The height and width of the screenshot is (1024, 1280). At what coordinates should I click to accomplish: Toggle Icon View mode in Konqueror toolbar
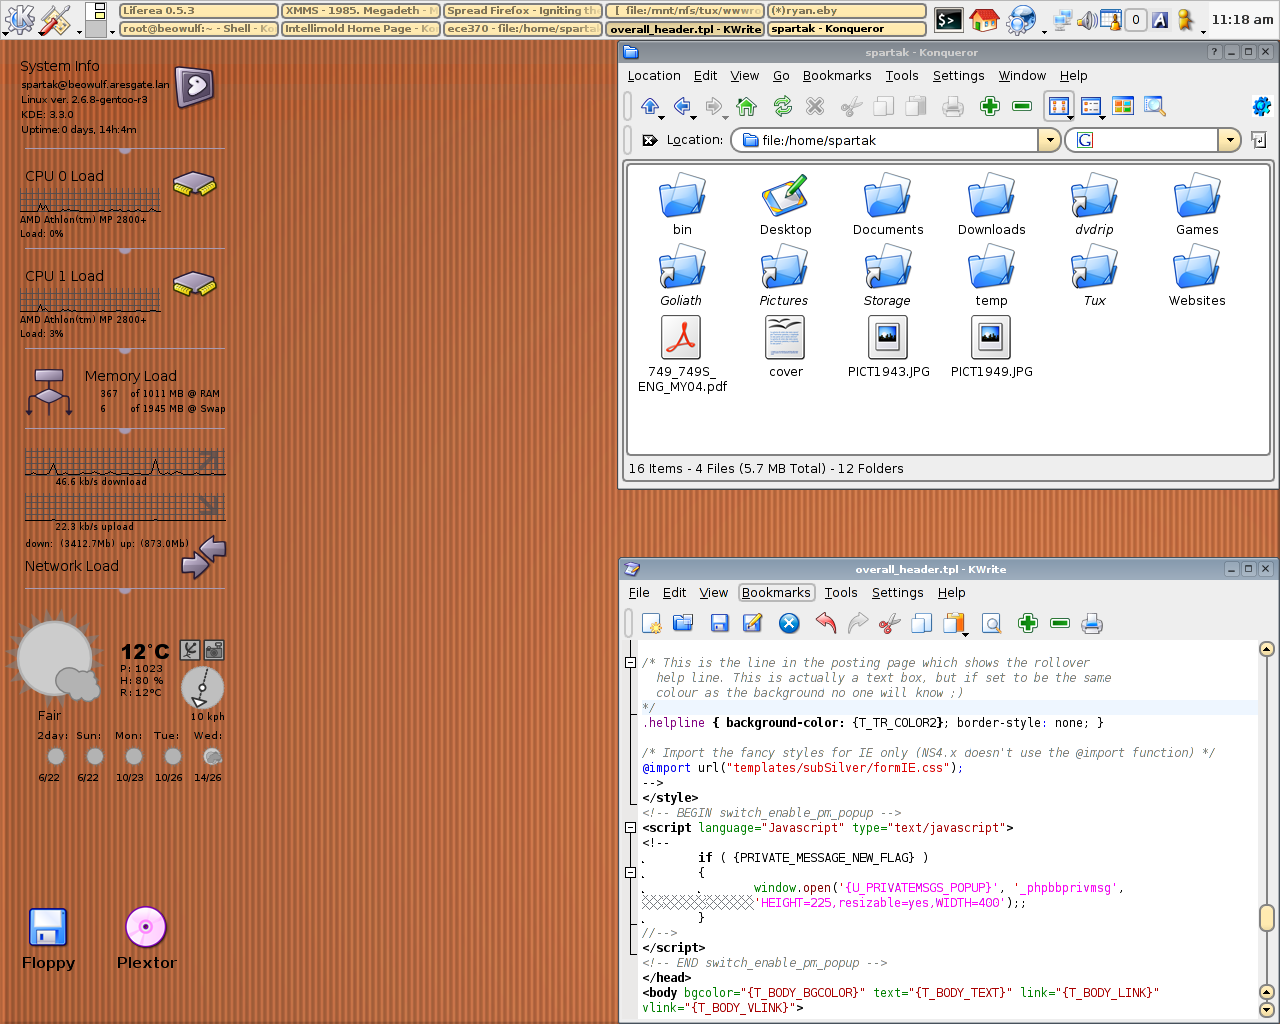tap(1058, 106)
